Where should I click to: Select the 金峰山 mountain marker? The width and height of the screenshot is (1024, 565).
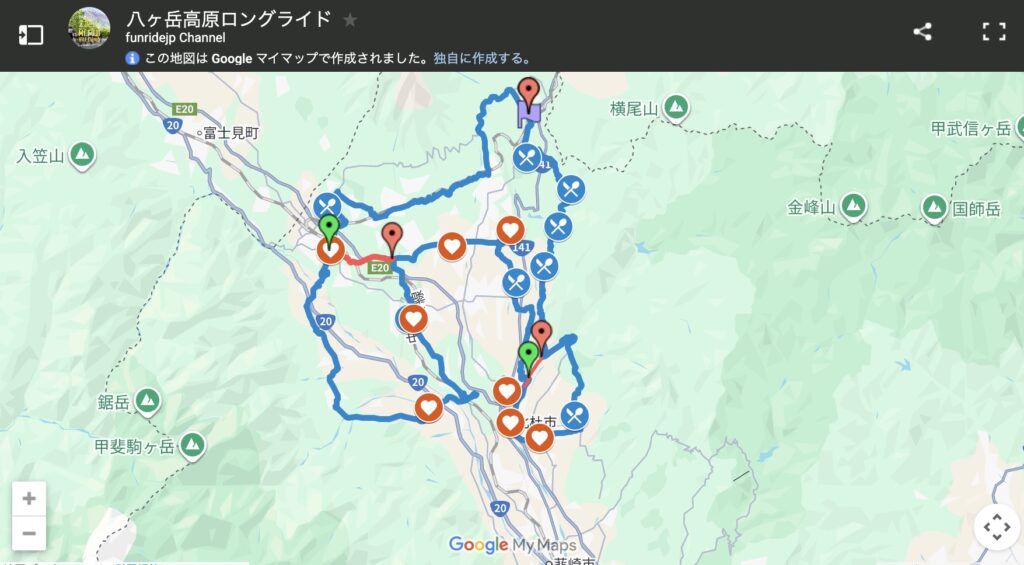853,207
